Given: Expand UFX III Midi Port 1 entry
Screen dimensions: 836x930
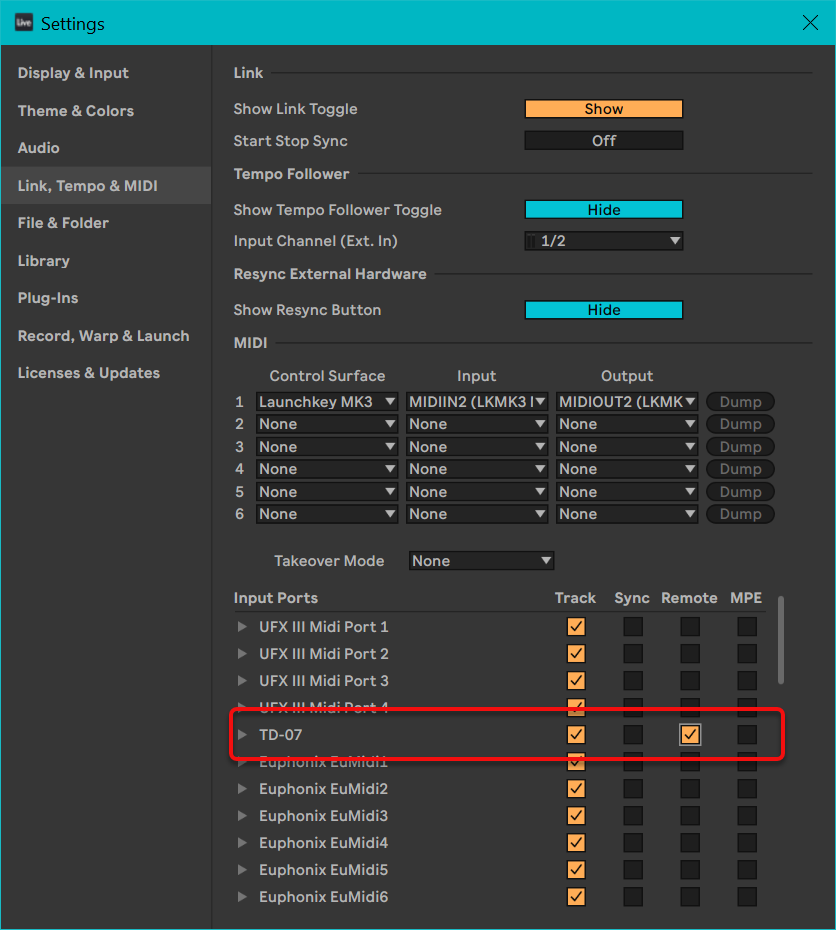Looking at the screenshot, I should [242, 627].
